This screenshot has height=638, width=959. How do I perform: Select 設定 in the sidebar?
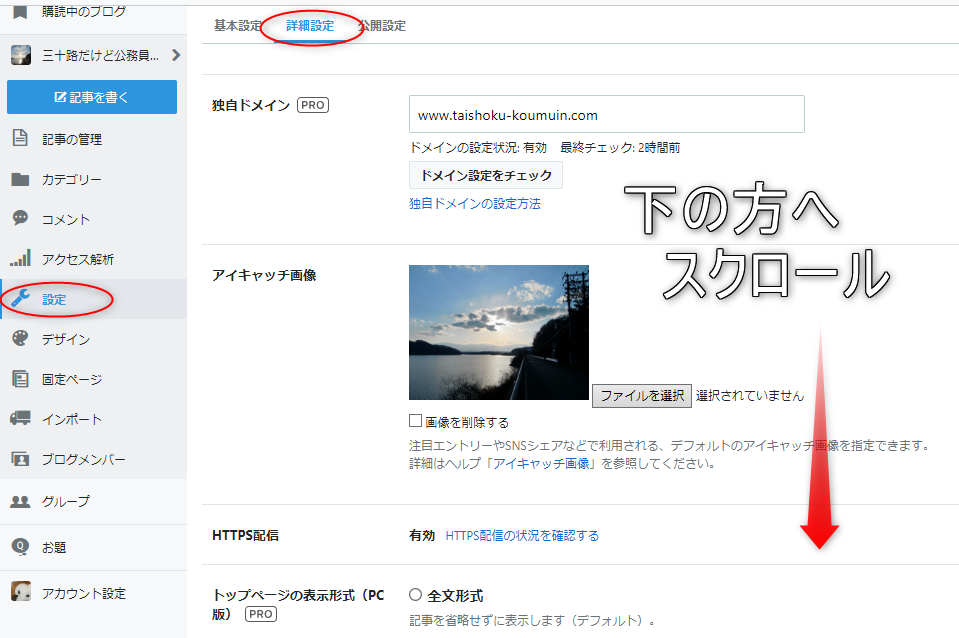tap(54, 300)
